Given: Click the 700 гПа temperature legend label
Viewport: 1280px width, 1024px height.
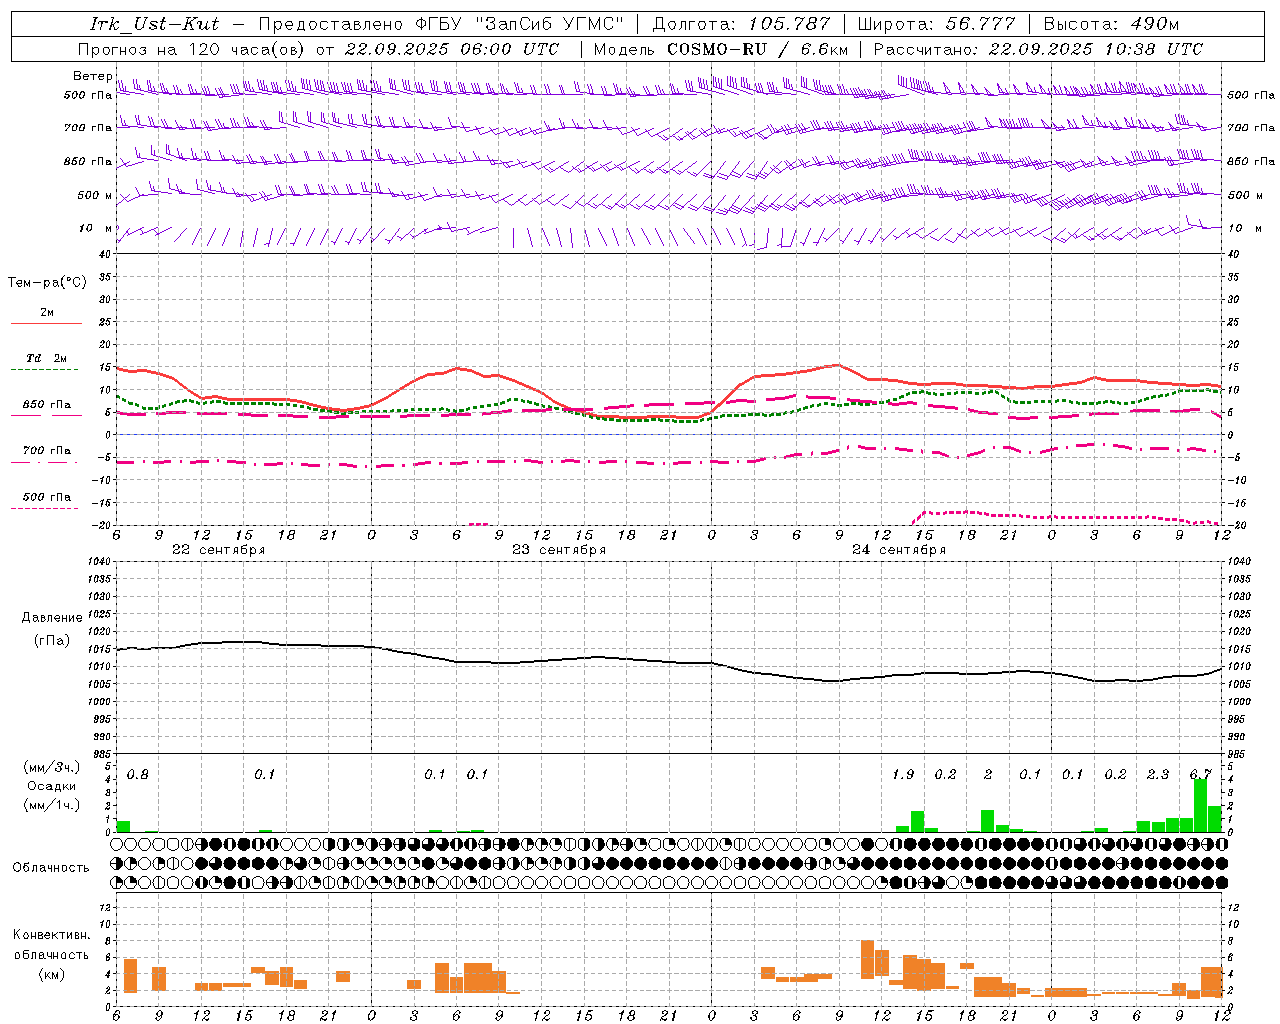Looking at the screenshot, I should tap(47, 450).
